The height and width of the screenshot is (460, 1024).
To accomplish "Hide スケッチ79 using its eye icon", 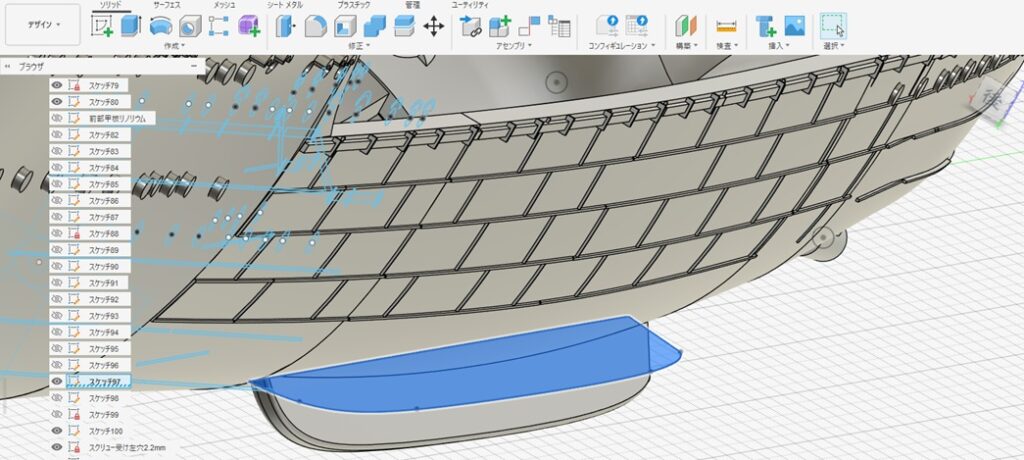I will pyautogui.click(x=57, y=86).
